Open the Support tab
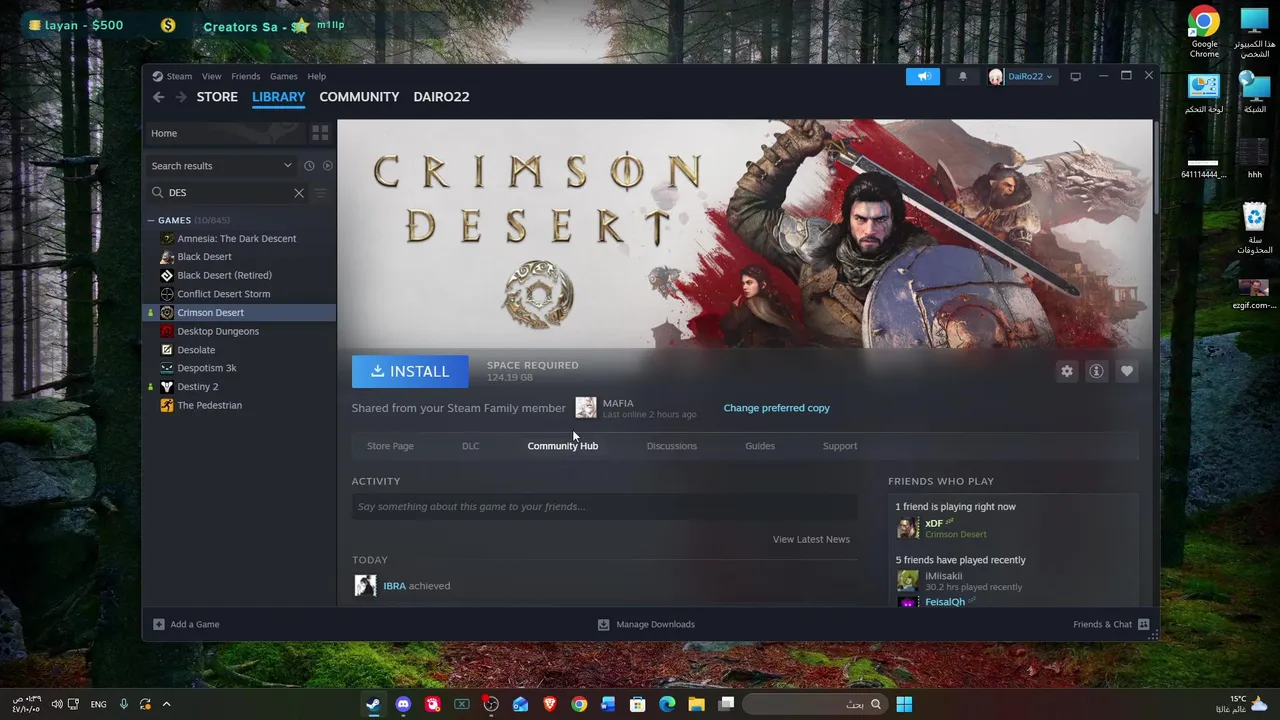The width and height of the screenshot is (1280, 720). pyautogui.click(x=840, y=446)
